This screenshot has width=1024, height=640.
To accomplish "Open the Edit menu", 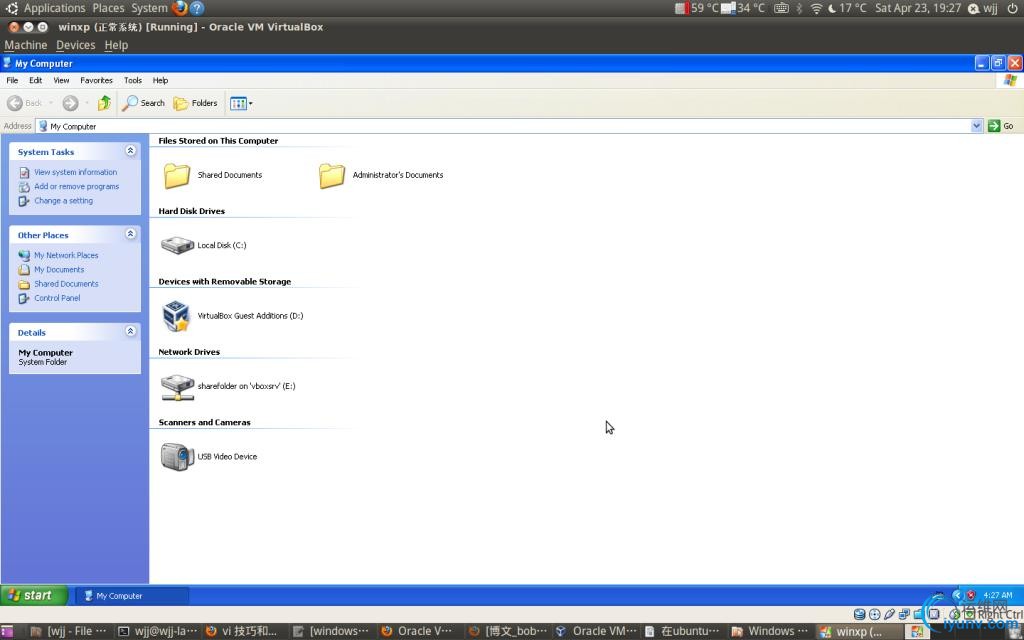I will 35,80.
